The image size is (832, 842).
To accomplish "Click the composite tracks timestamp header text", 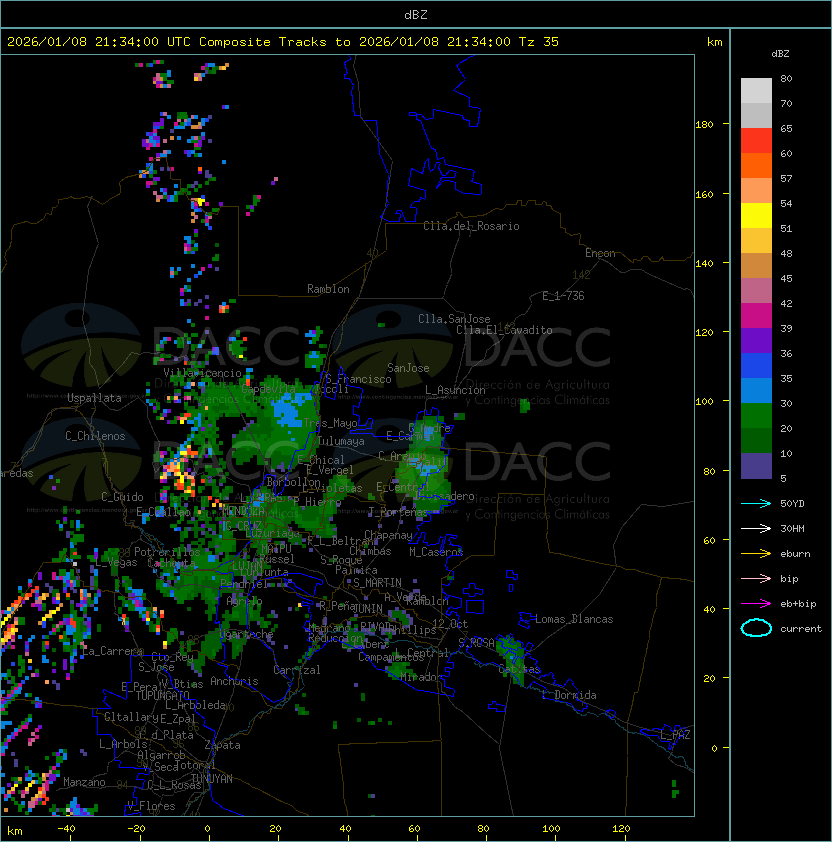I will 283,42.
